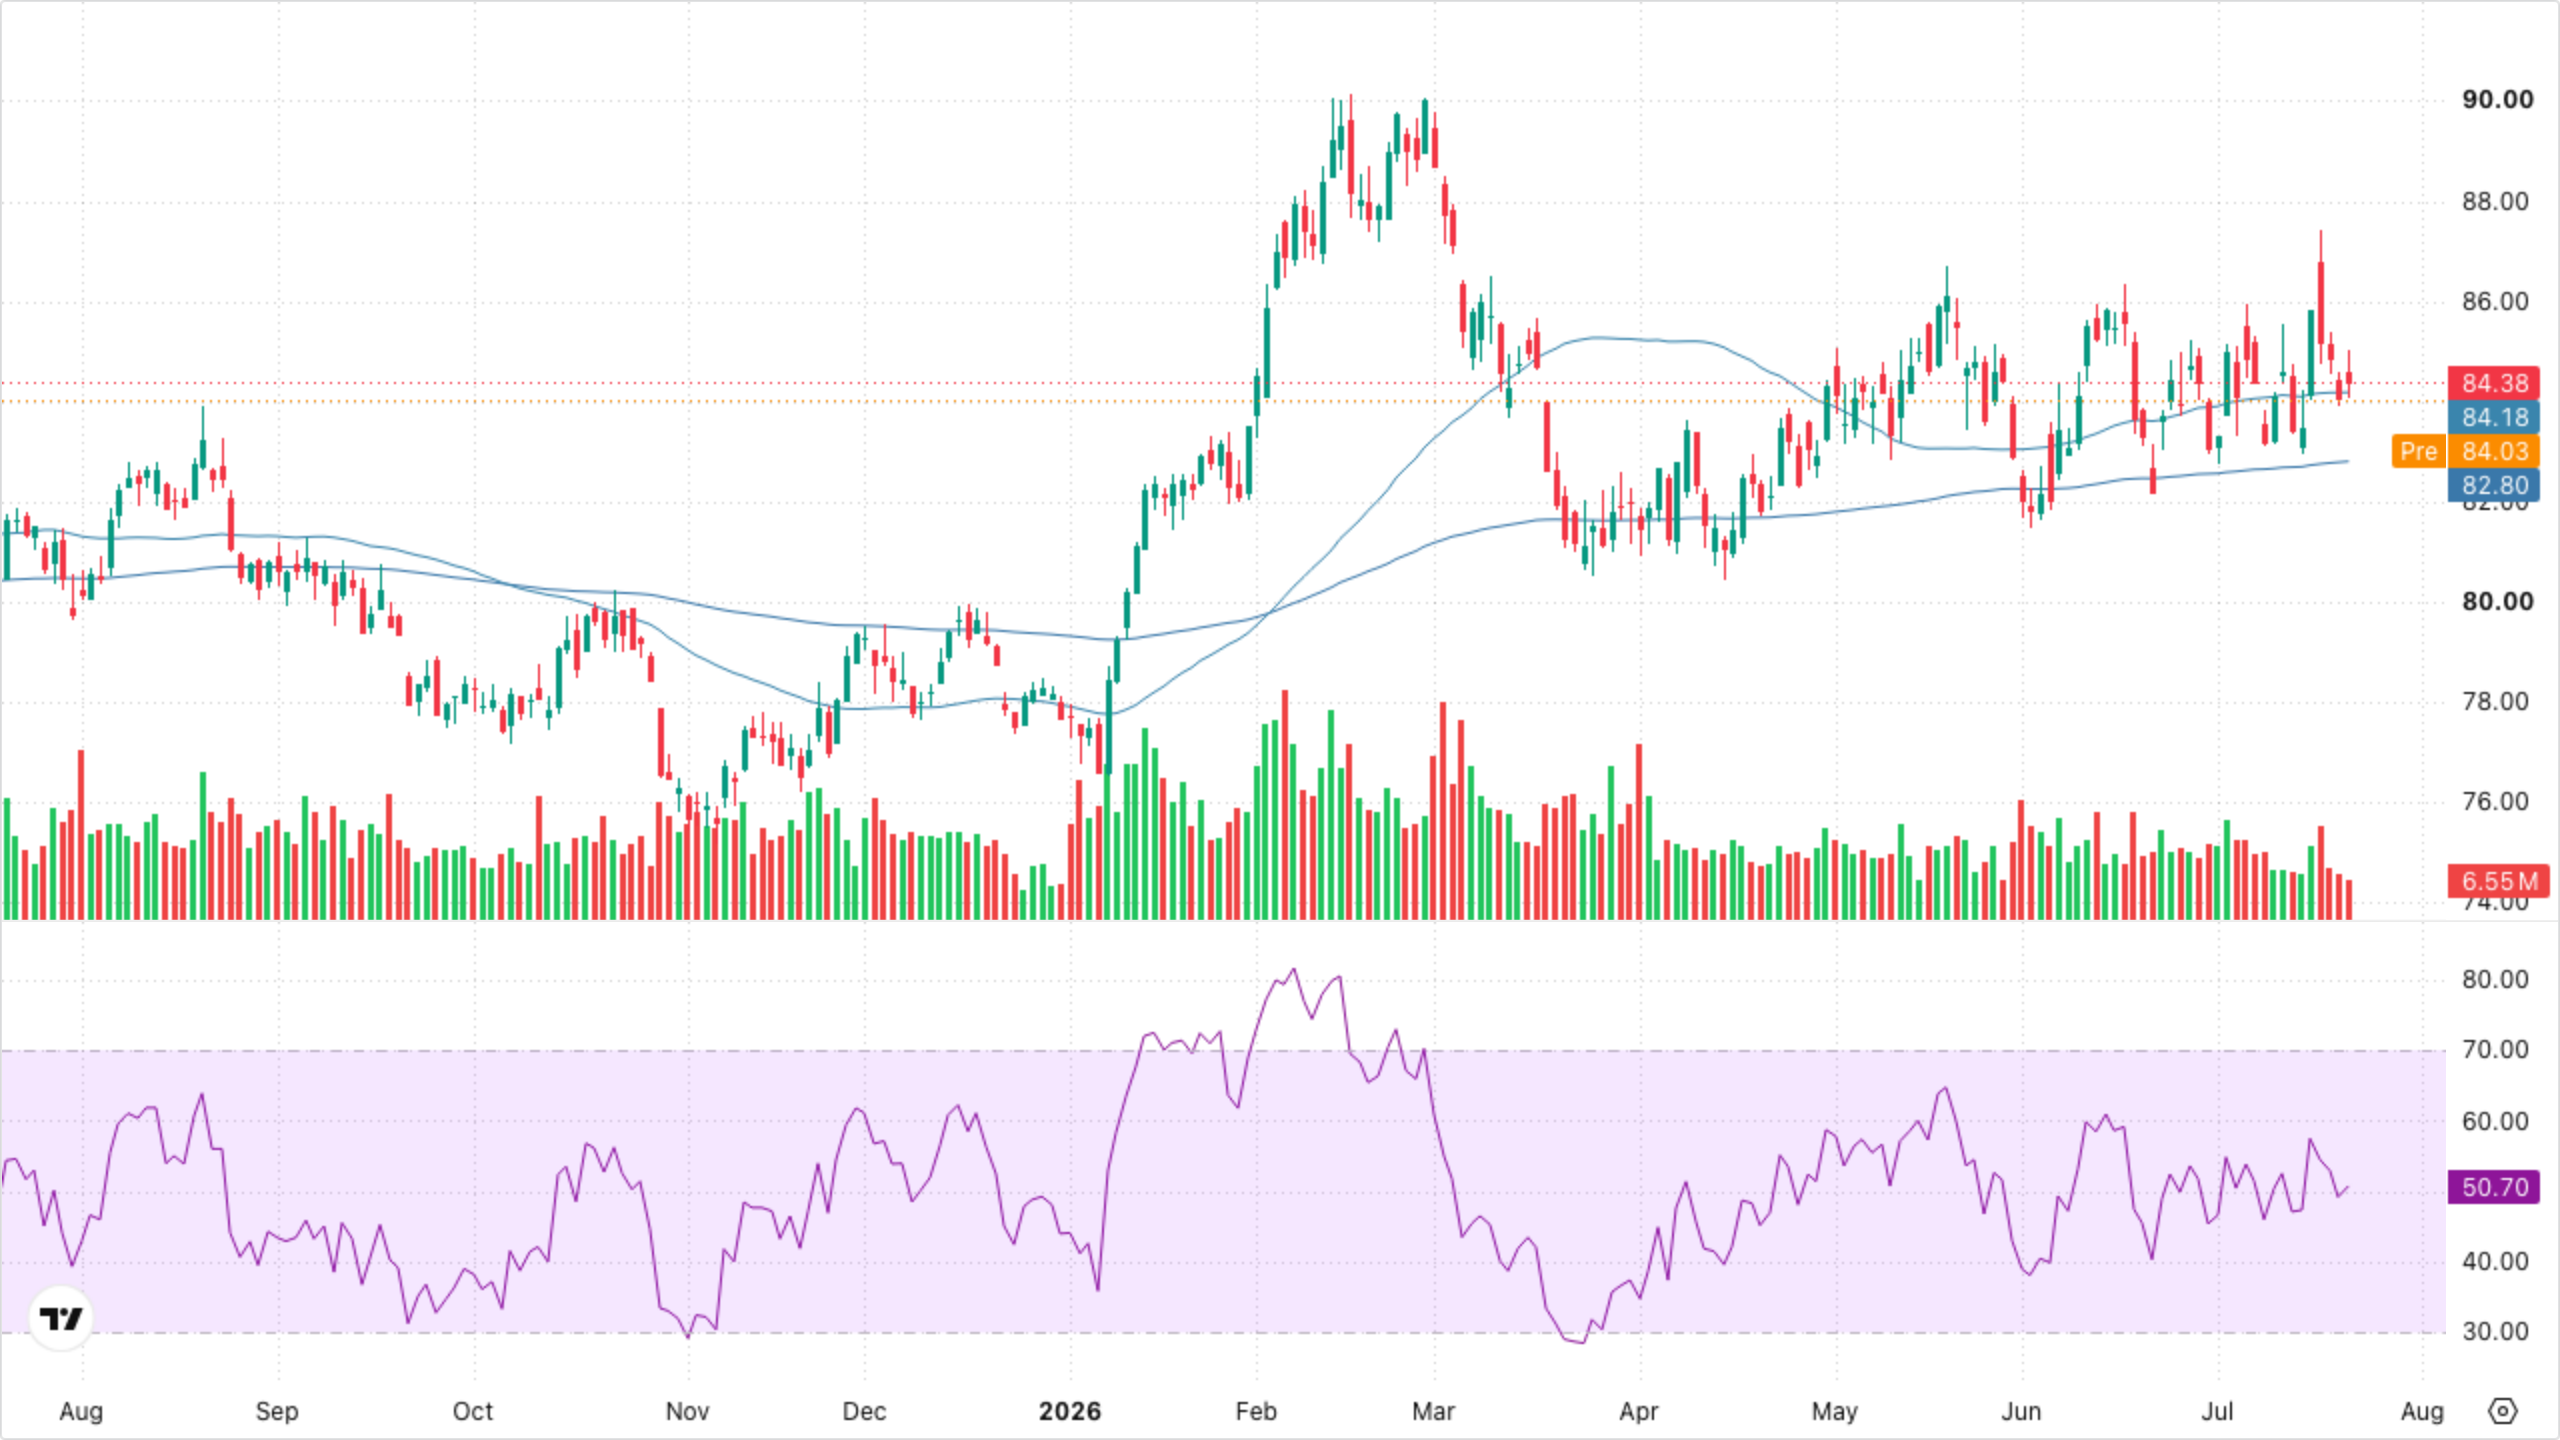Image resolution: width=2560 pixels, height=1440 pixels.
Task: Click the 30.00 RSI oversold level label
Action: (2495, 1331)
